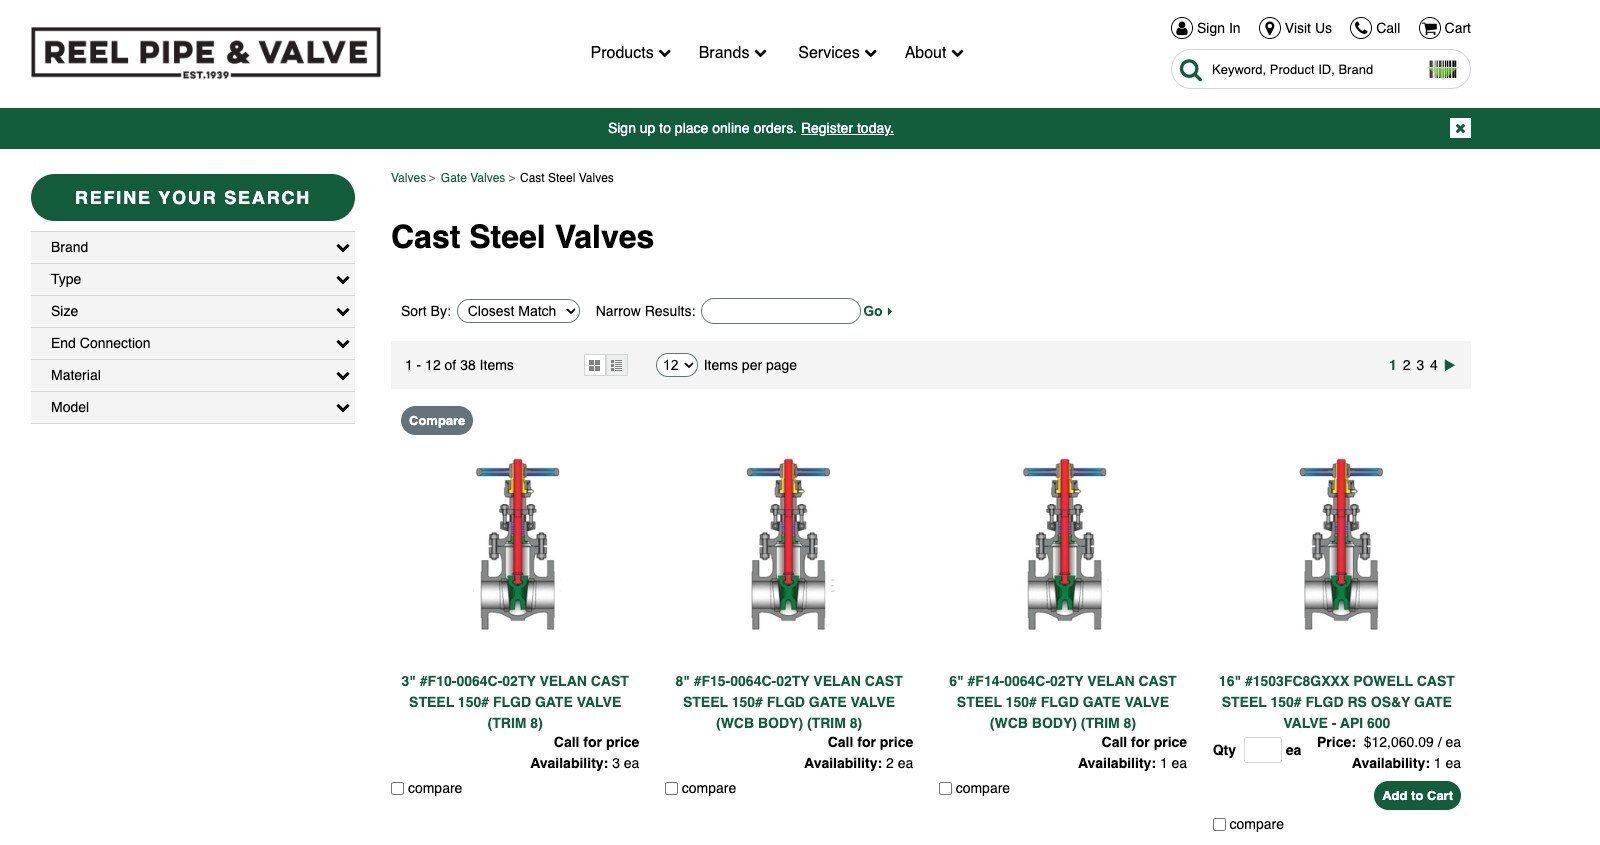Switch to list view layout
Image resolution: width=1600 pixels, height=845 pixels.
click(617, 366)
